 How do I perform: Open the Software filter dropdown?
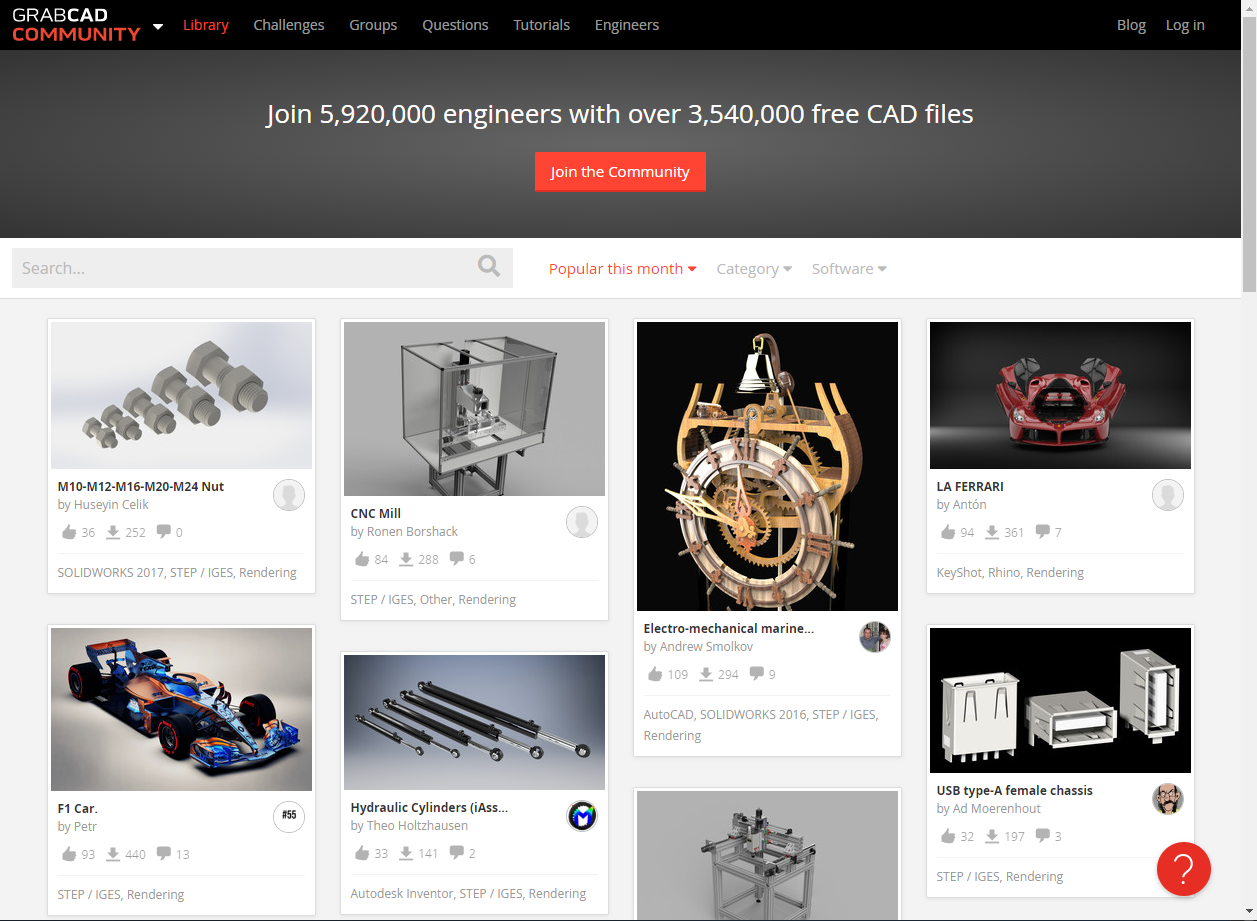pyautogui.click(x=849, y=269)
